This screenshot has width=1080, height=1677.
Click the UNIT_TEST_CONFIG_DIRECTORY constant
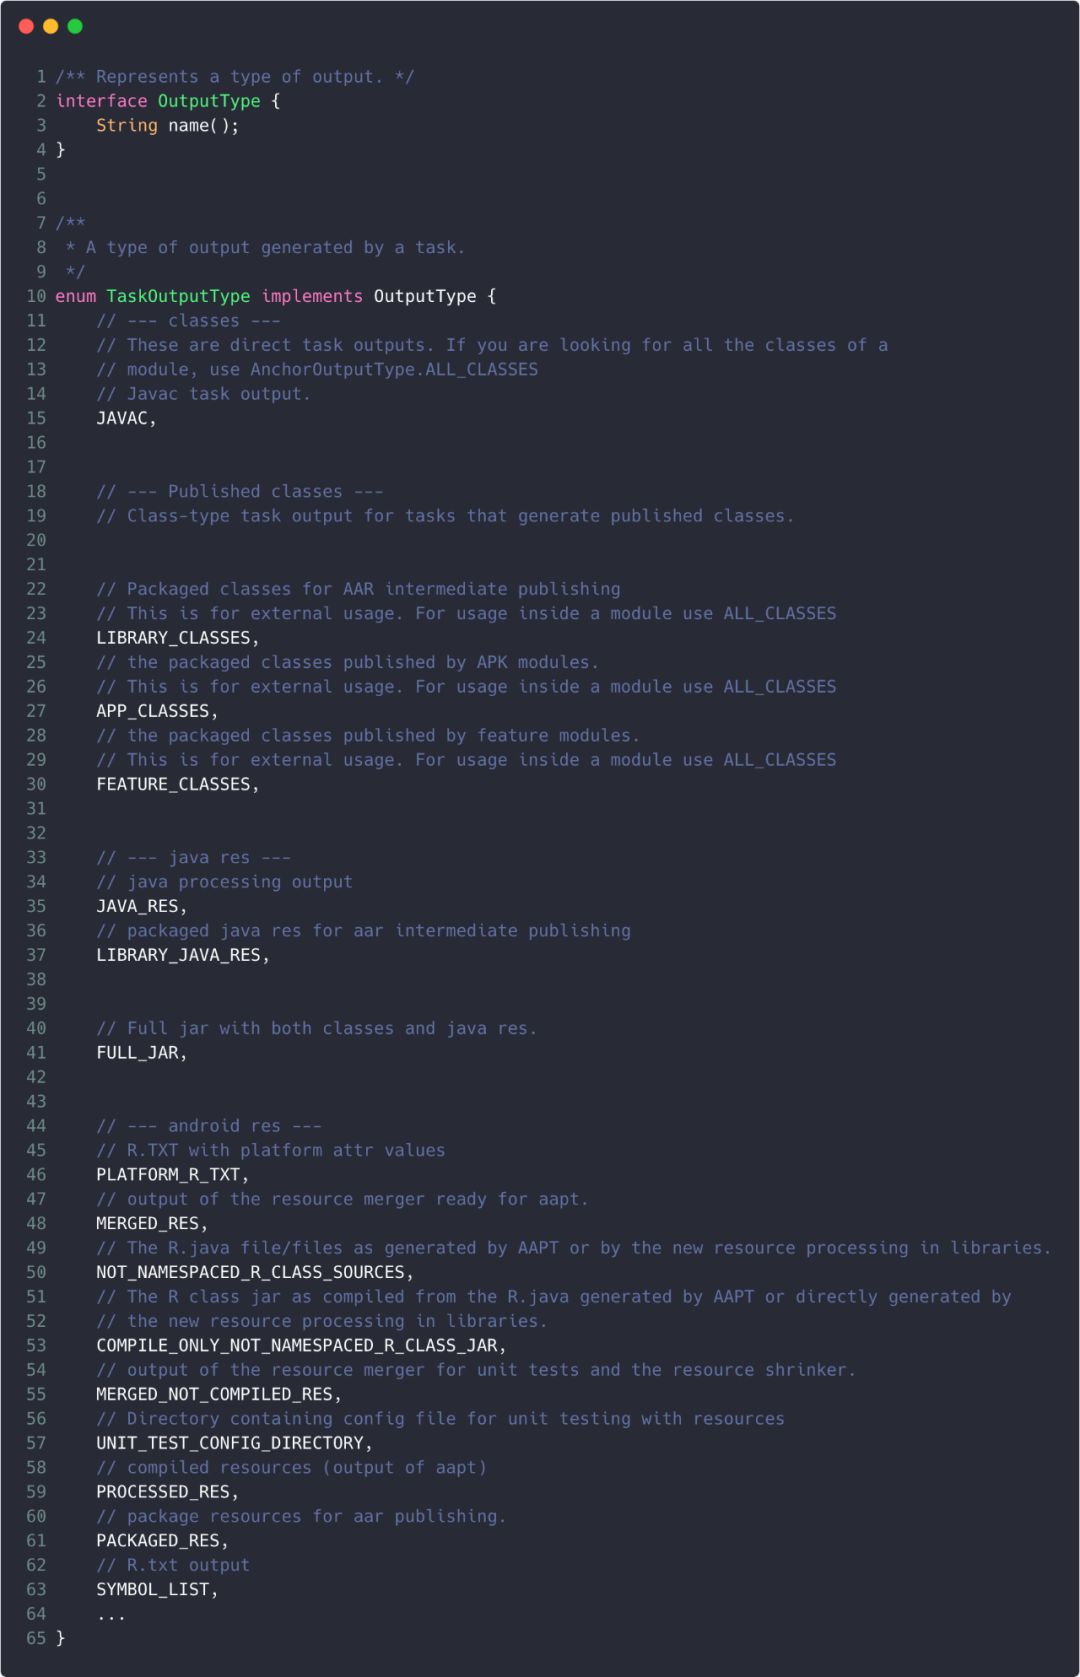click(230, 1443)
